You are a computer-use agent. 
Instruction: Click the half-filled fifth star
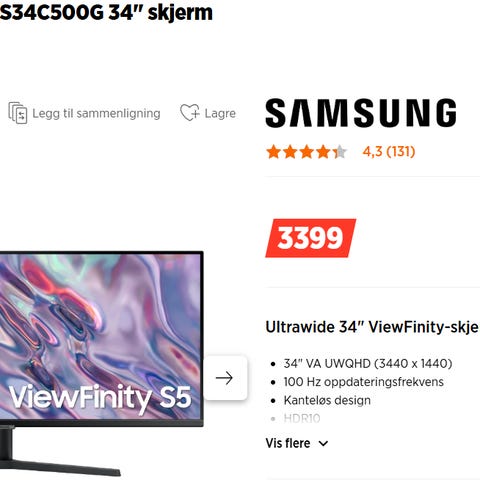340,152
